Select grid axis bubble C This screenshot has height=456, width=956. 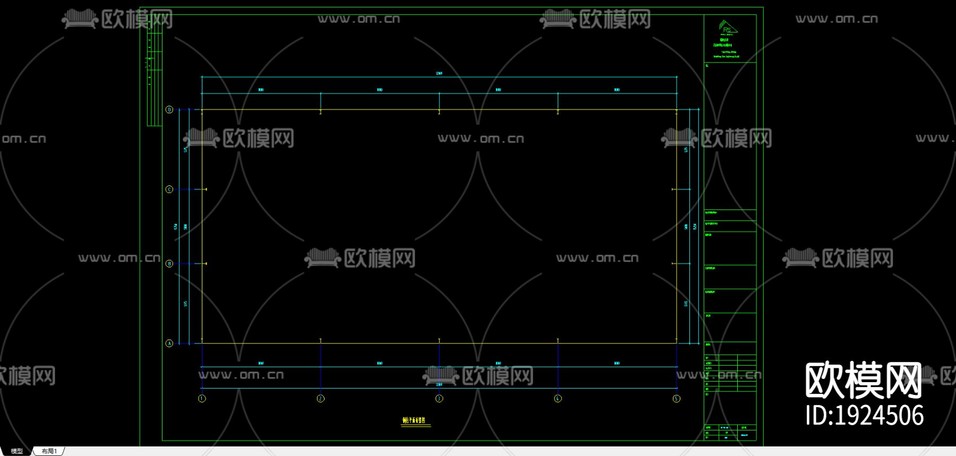pos(169,190)
